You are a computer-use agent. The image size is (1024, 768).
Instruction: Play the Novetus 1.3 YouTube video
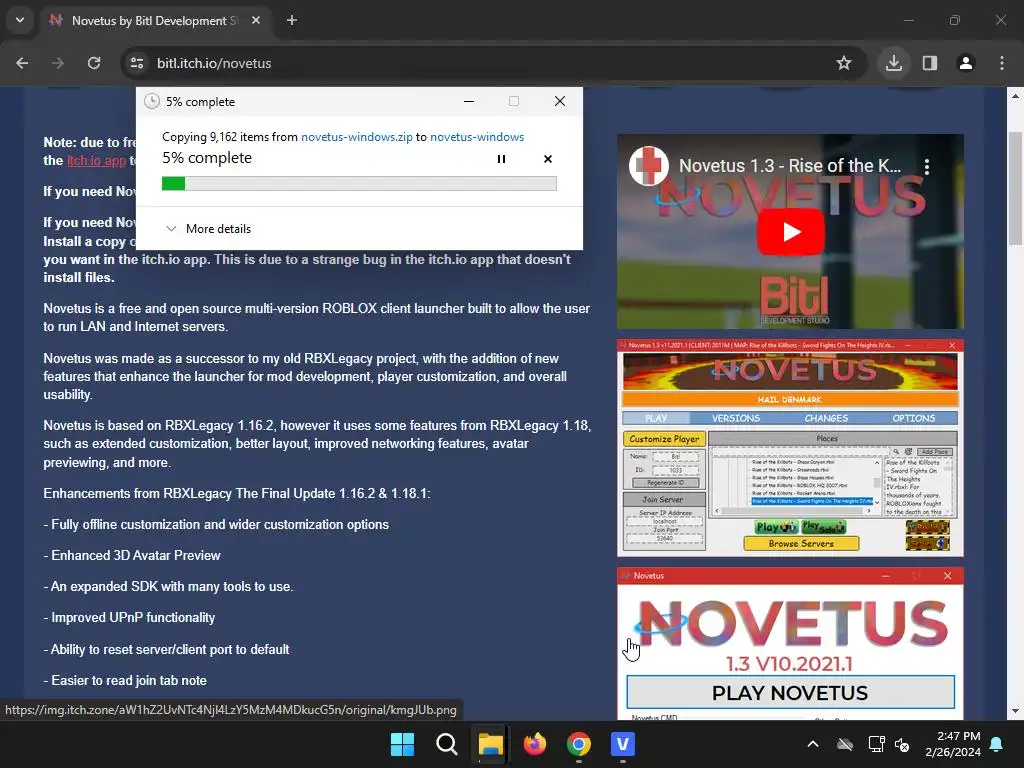pos(790,232)
